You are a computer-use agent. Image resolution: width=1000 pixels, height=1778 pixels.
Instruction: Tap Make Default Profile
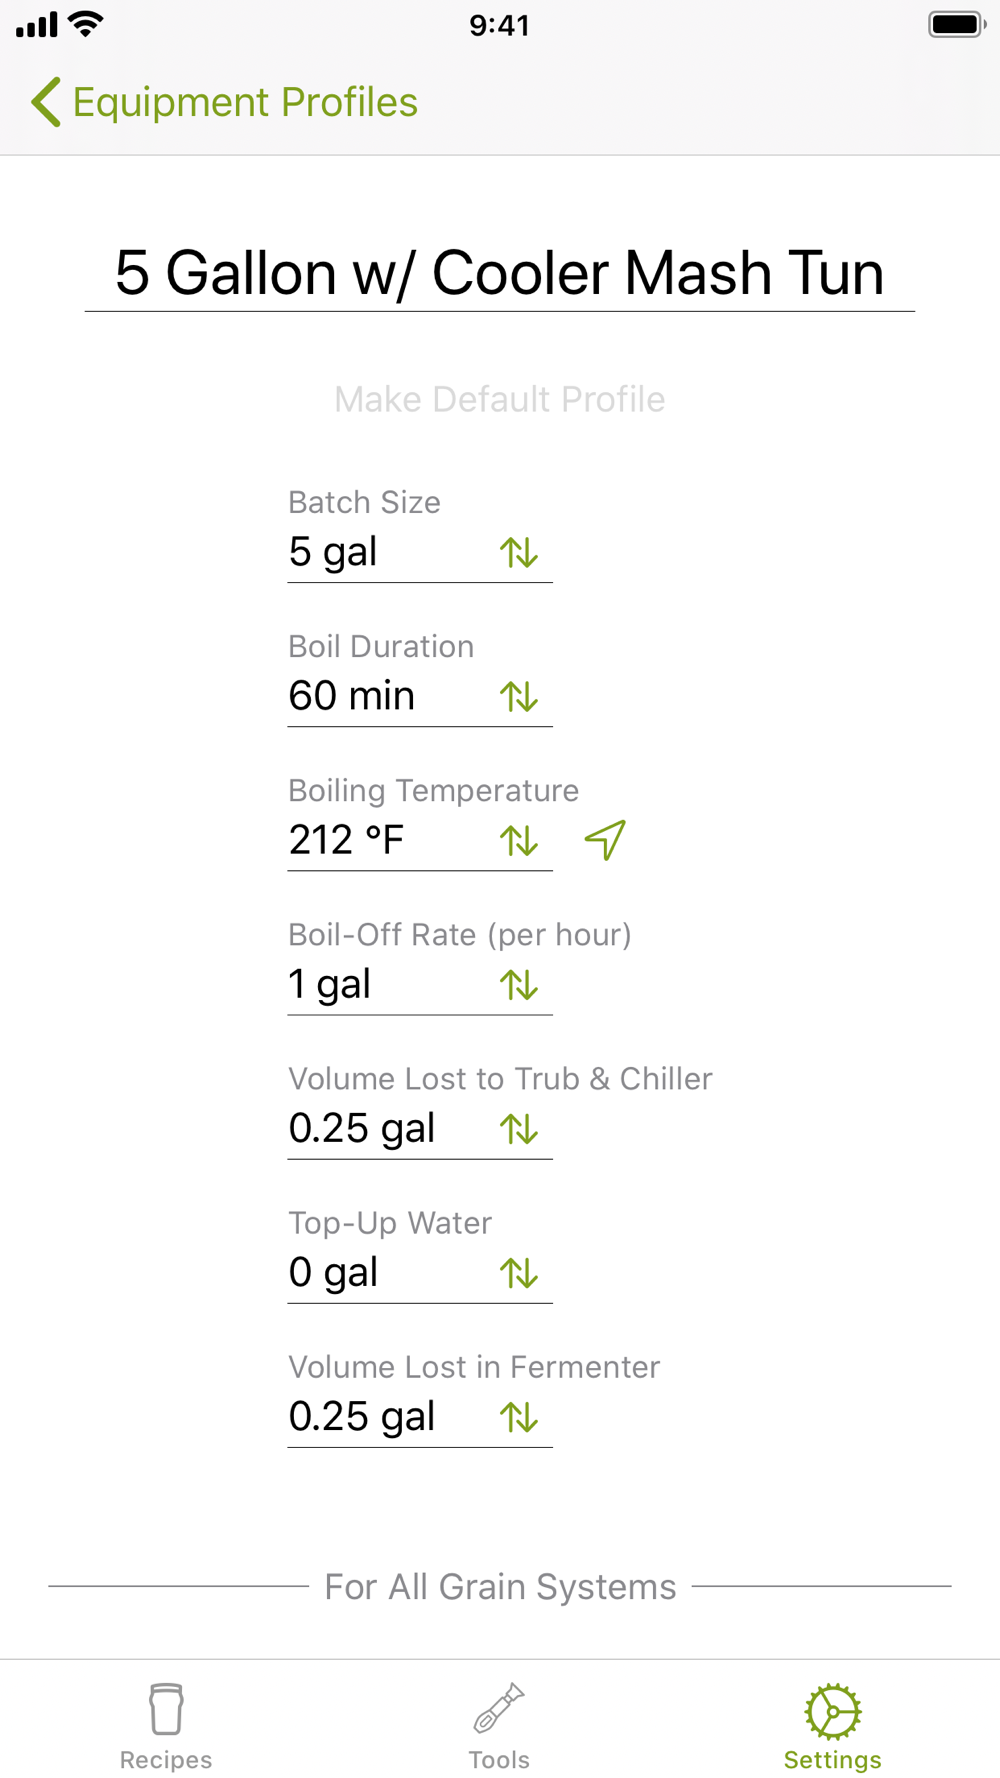click(x=500, y=399)
